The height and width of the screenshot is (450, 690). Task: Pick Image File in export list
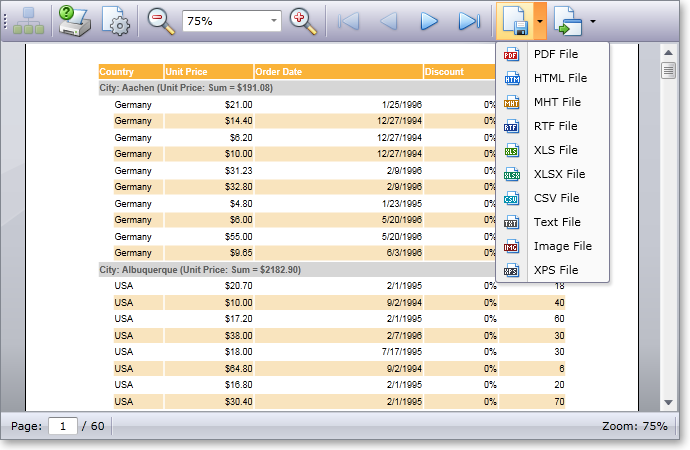(x=561, y=246)
